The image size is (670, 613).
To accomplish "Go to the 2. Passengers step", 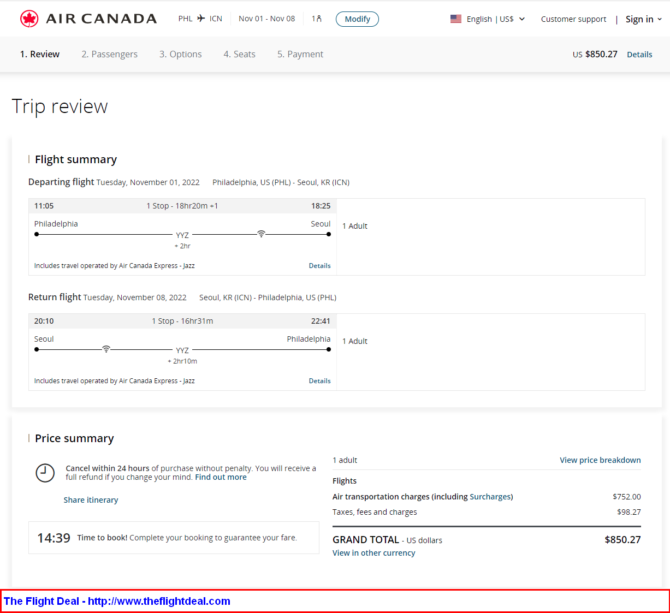I will (x=109, y=54).
